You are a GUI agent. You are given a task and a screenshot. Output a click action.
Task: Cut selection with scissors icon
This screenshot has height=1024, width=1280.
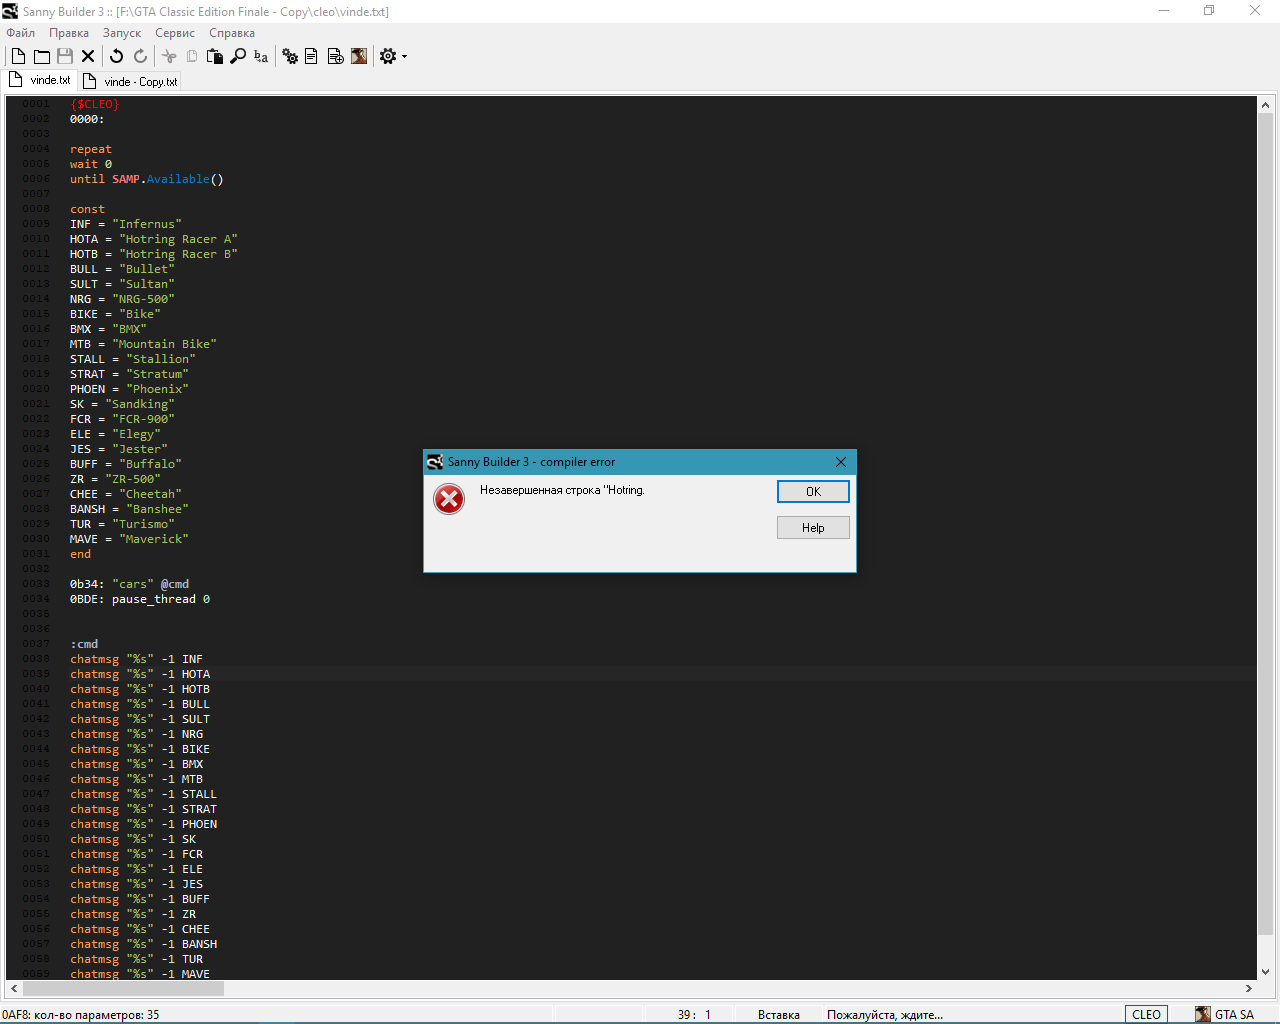coord(169,57)
